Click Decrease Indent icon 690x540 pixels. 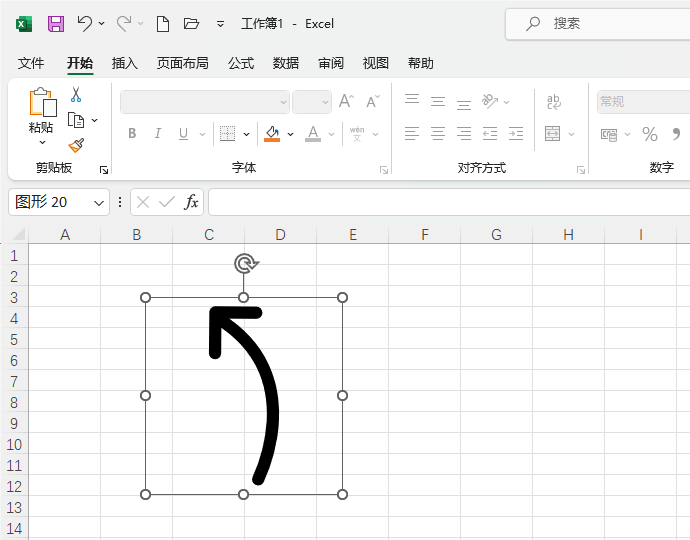point(490,133)
